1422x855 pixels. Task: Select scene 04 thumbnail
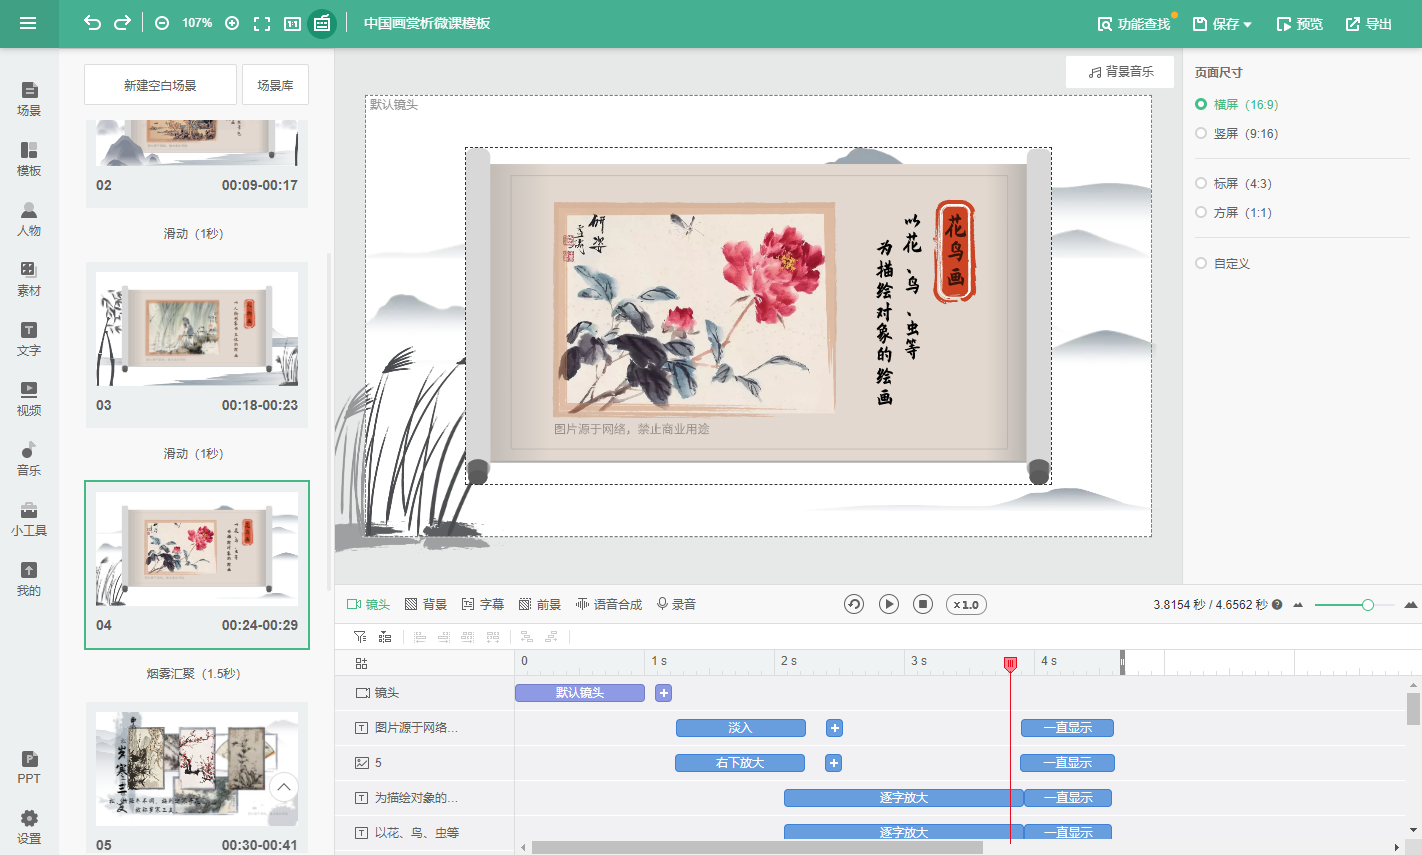point(197,549)
